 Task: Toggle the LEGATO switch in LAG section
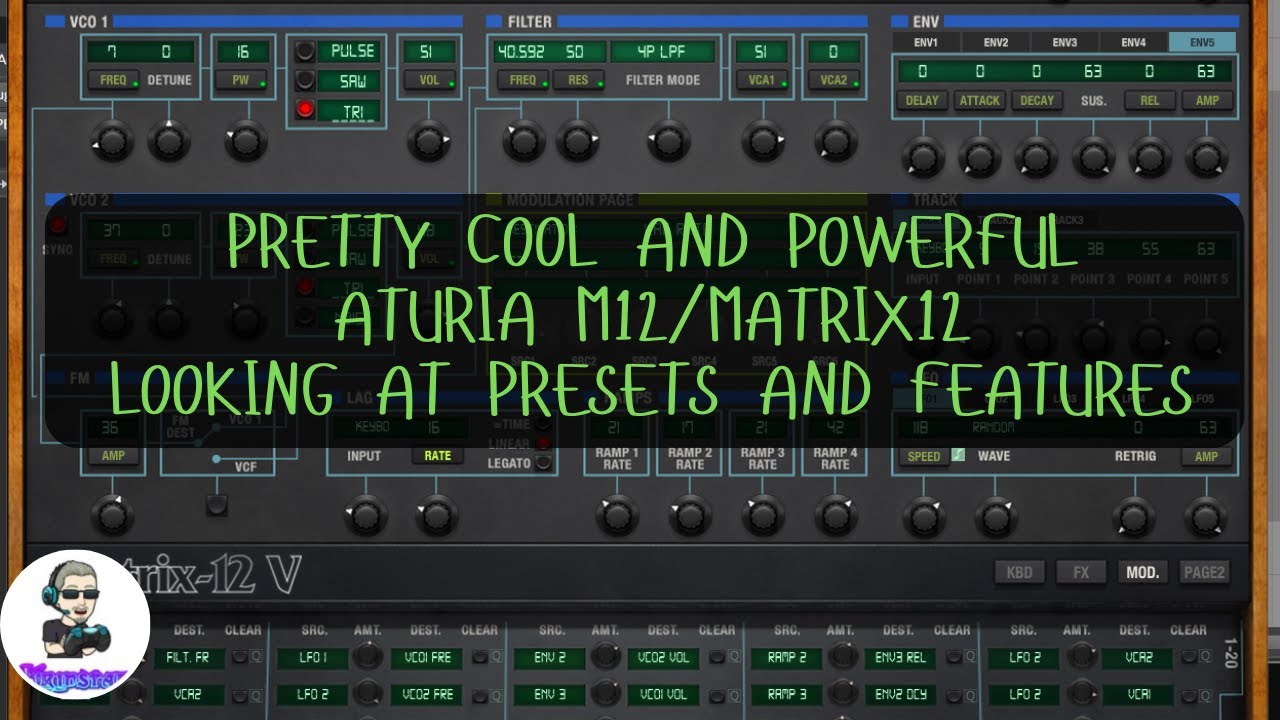543,463
